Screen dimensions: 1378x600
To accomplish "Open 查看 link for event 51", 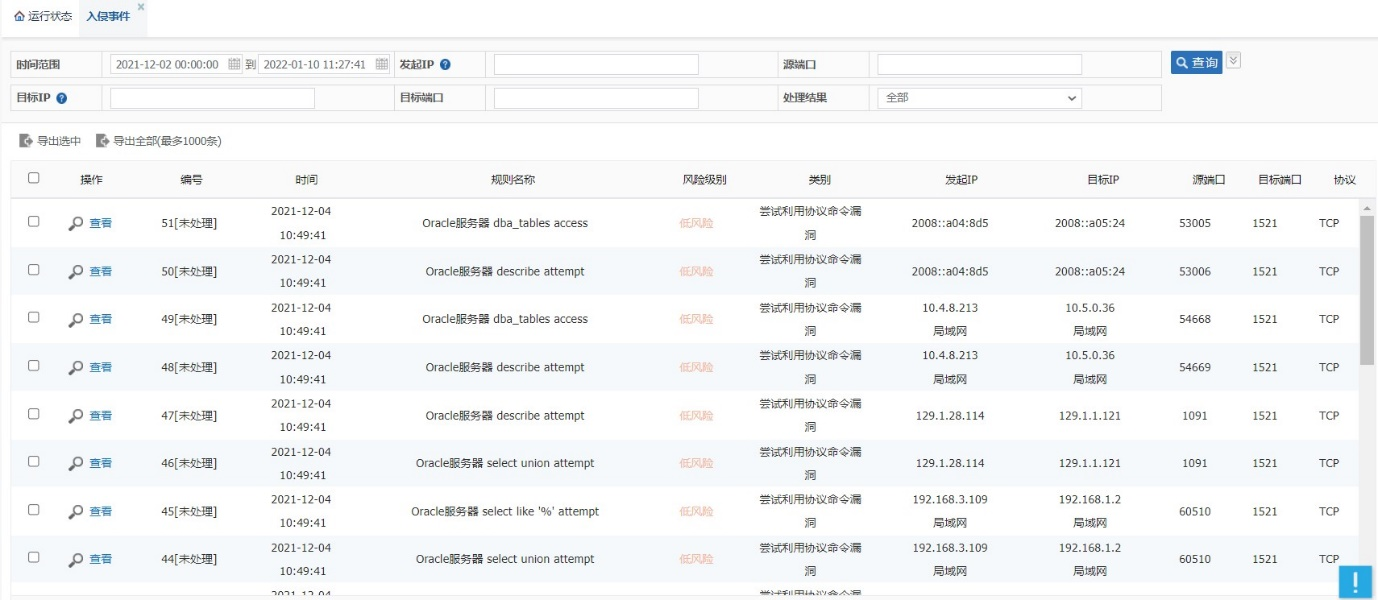I will pos(101,224).
